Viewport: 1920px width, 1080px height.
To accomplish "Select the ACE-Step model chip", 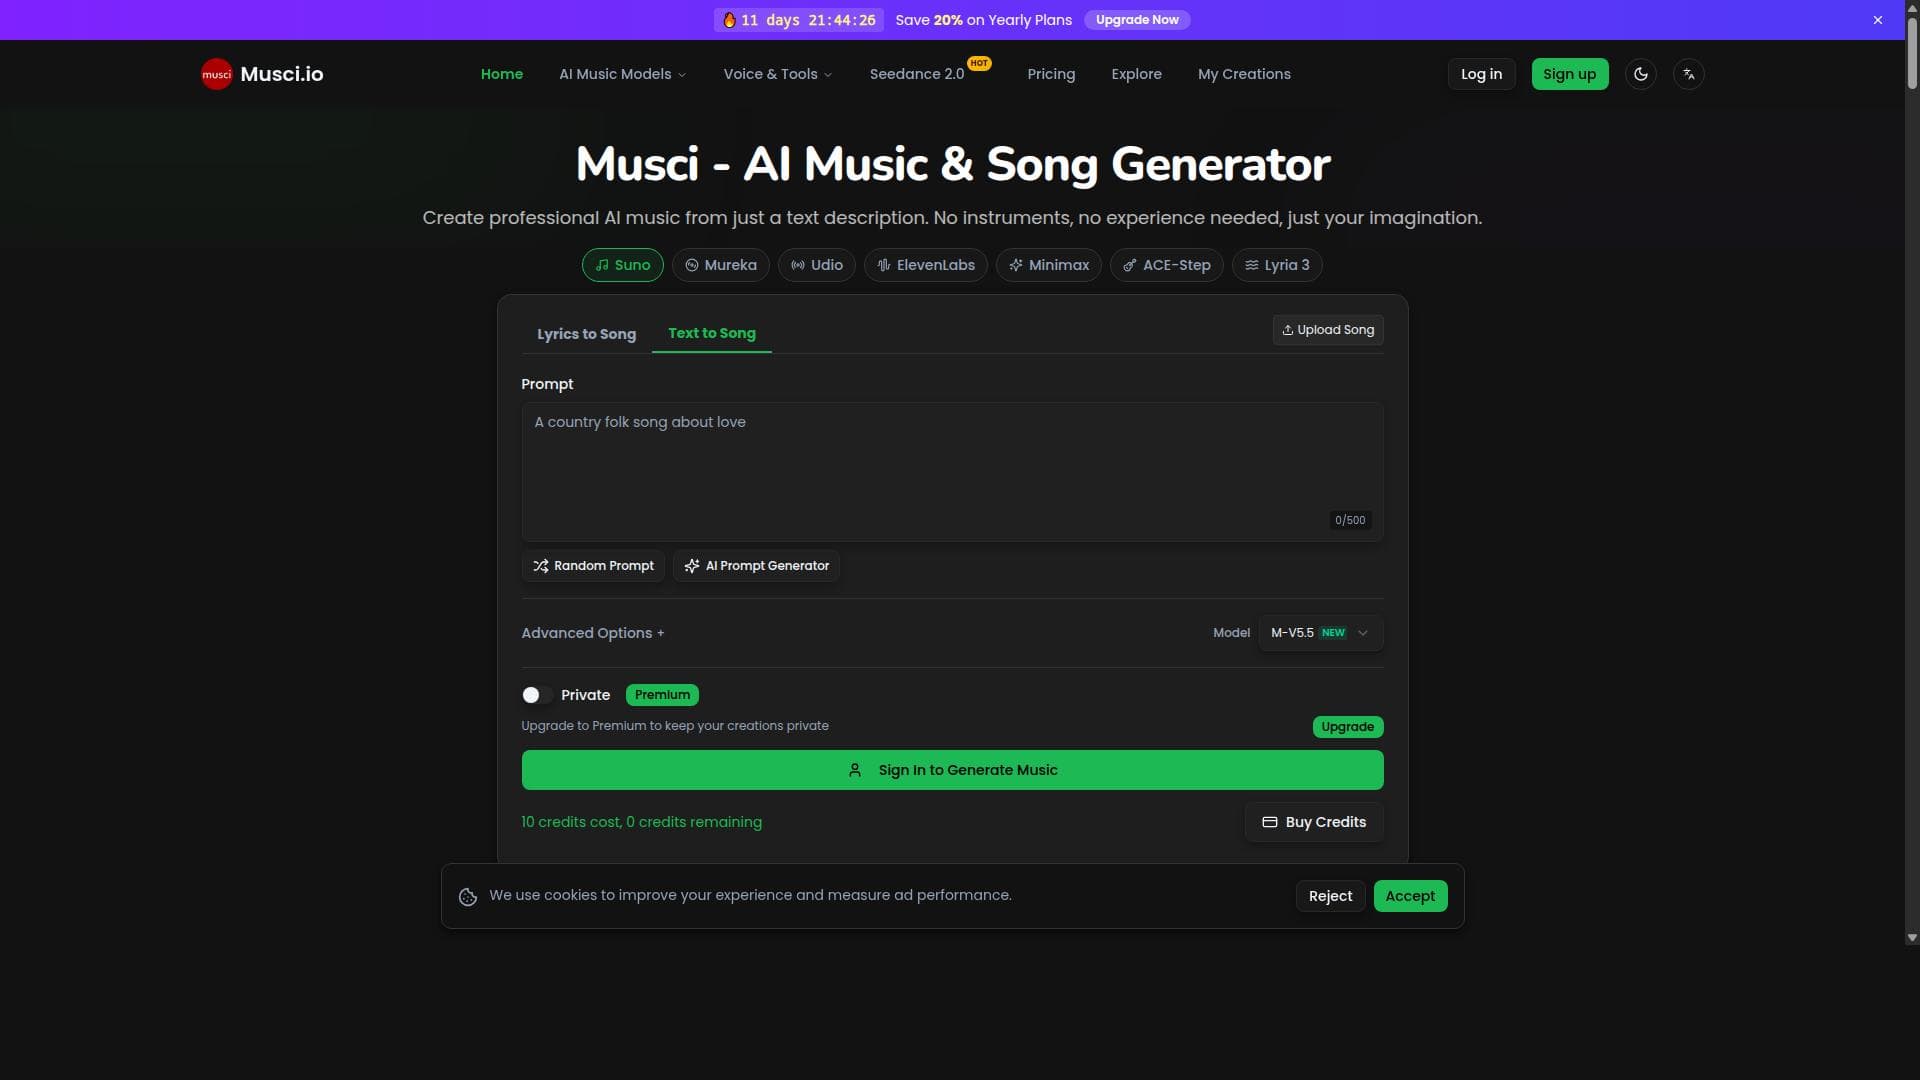I will coord(1166,265).
